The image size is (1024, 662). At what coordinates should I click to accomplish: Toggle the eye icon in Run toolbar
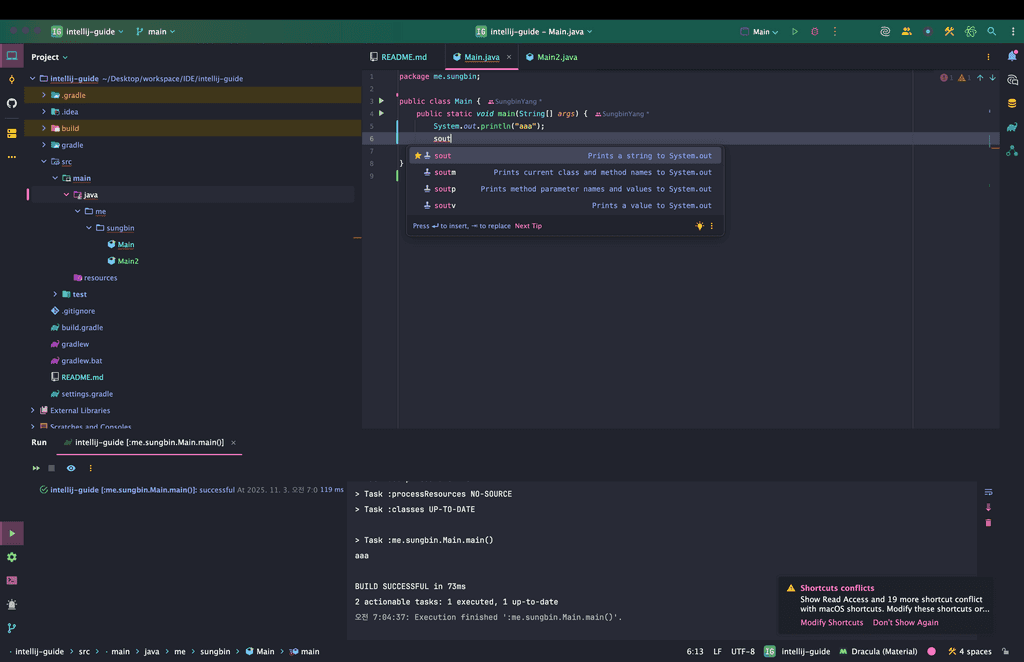(71, 468)
